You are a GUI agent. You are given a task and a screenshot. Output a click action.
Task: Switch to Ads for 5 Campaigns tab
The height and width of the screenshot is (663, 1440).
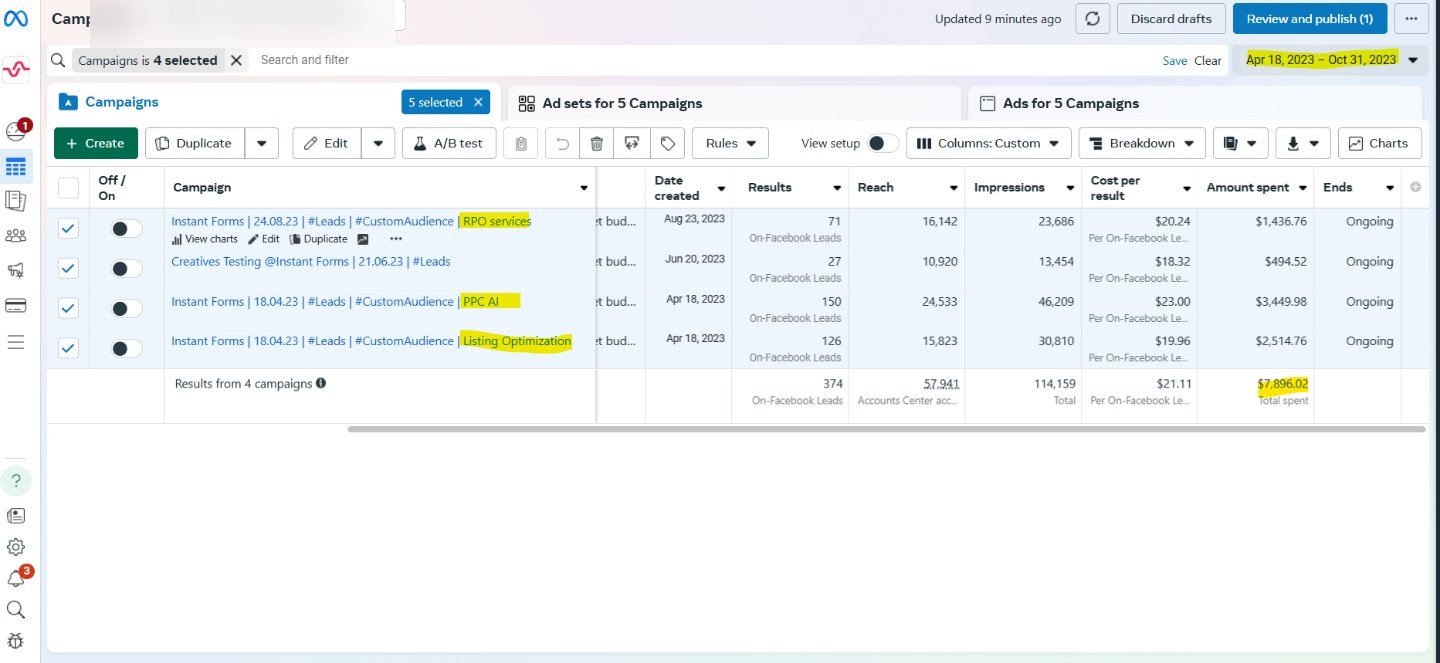tap(1195, 103)
